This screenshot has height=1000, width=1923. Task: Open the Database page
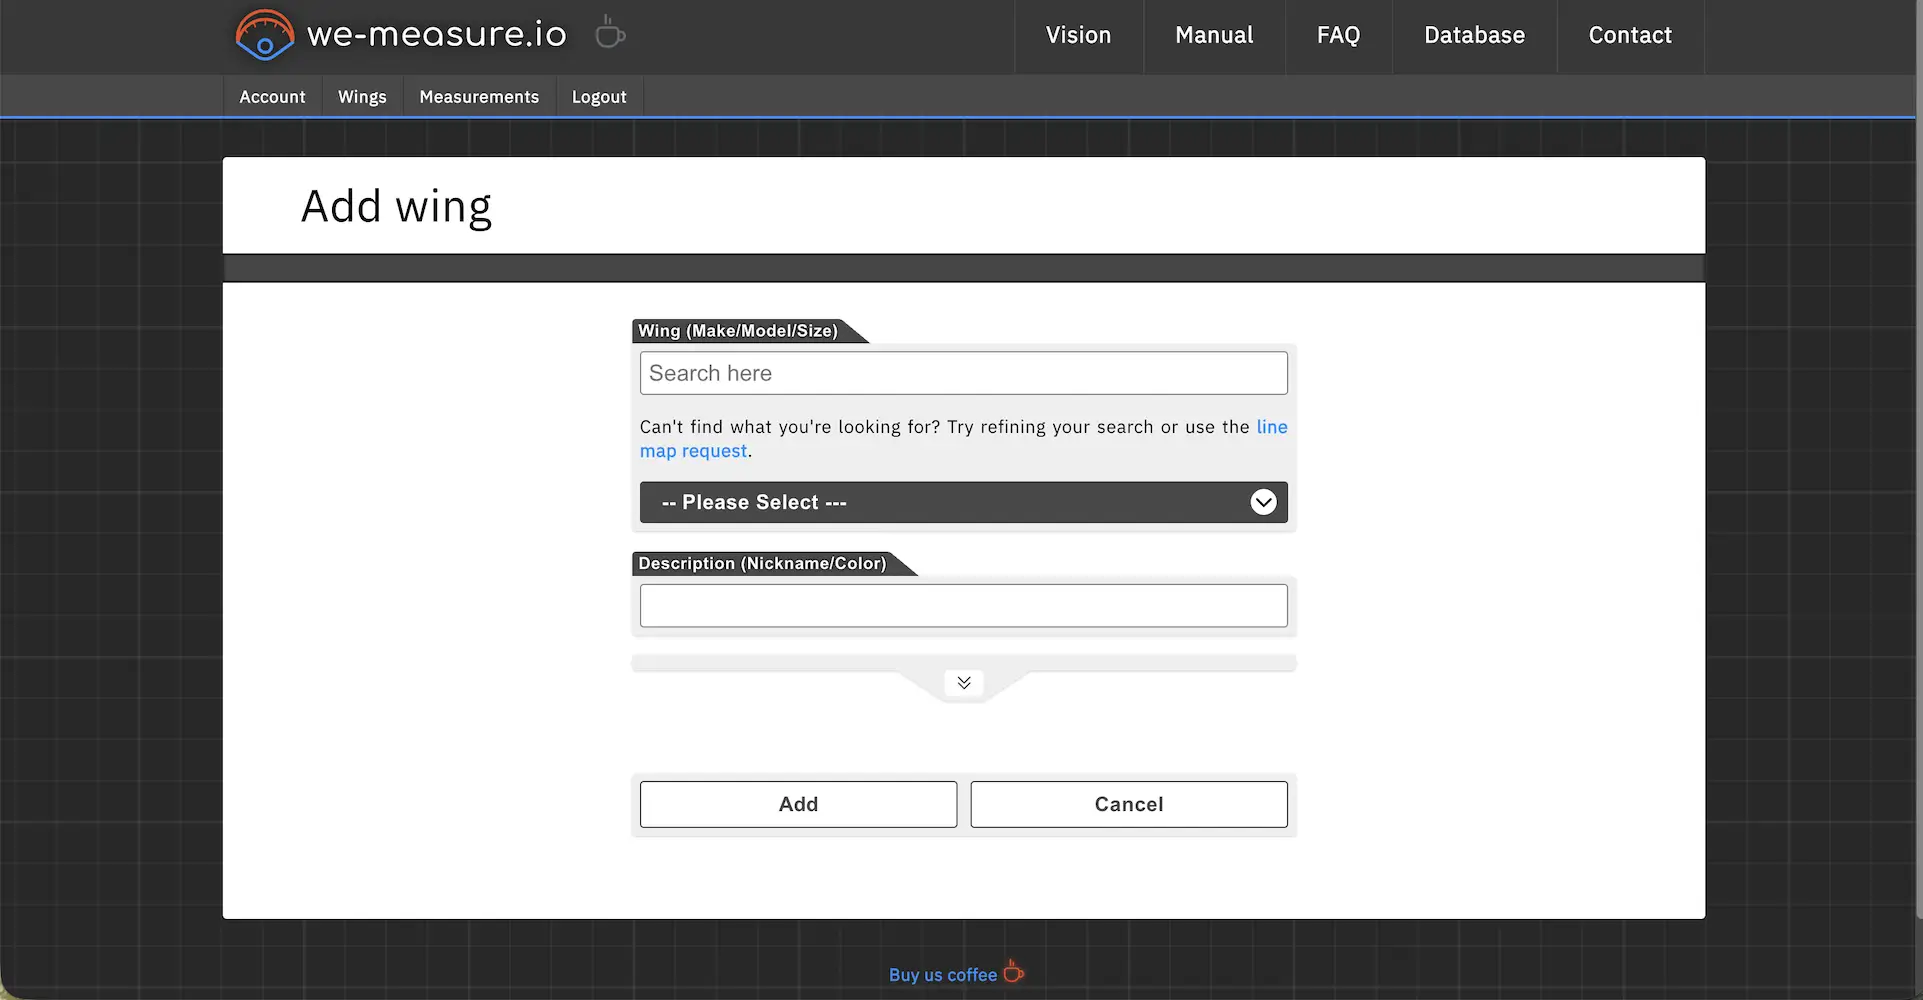point(1474,35)
